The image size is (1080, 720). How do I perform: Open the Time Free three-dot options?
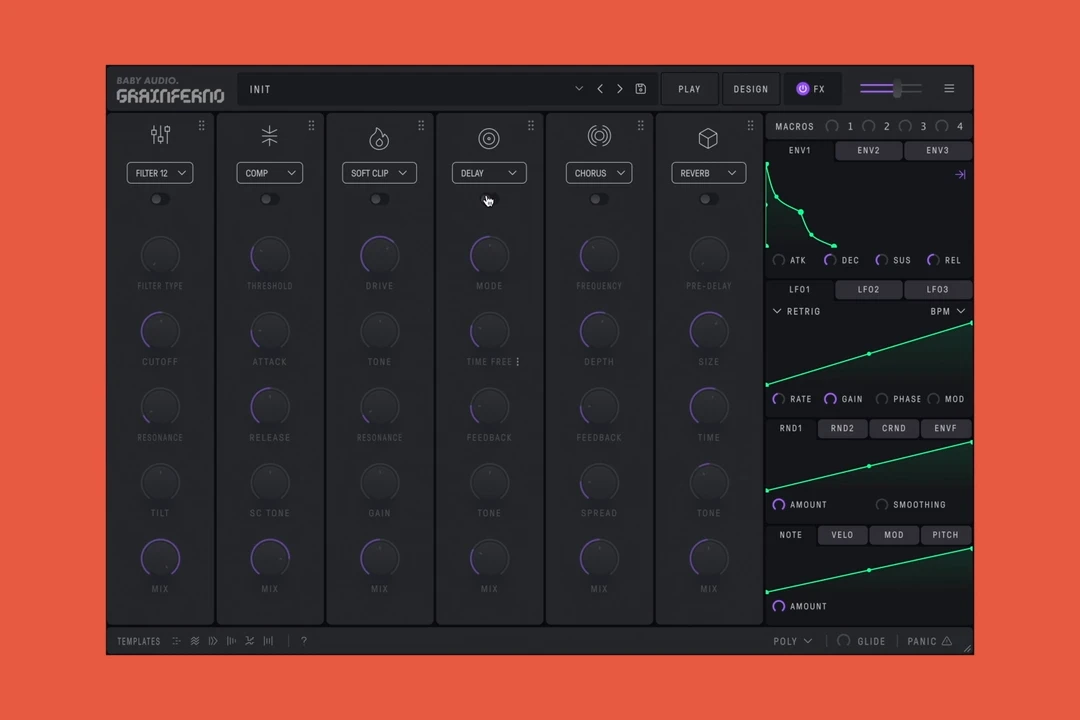(x=518, y=362)
